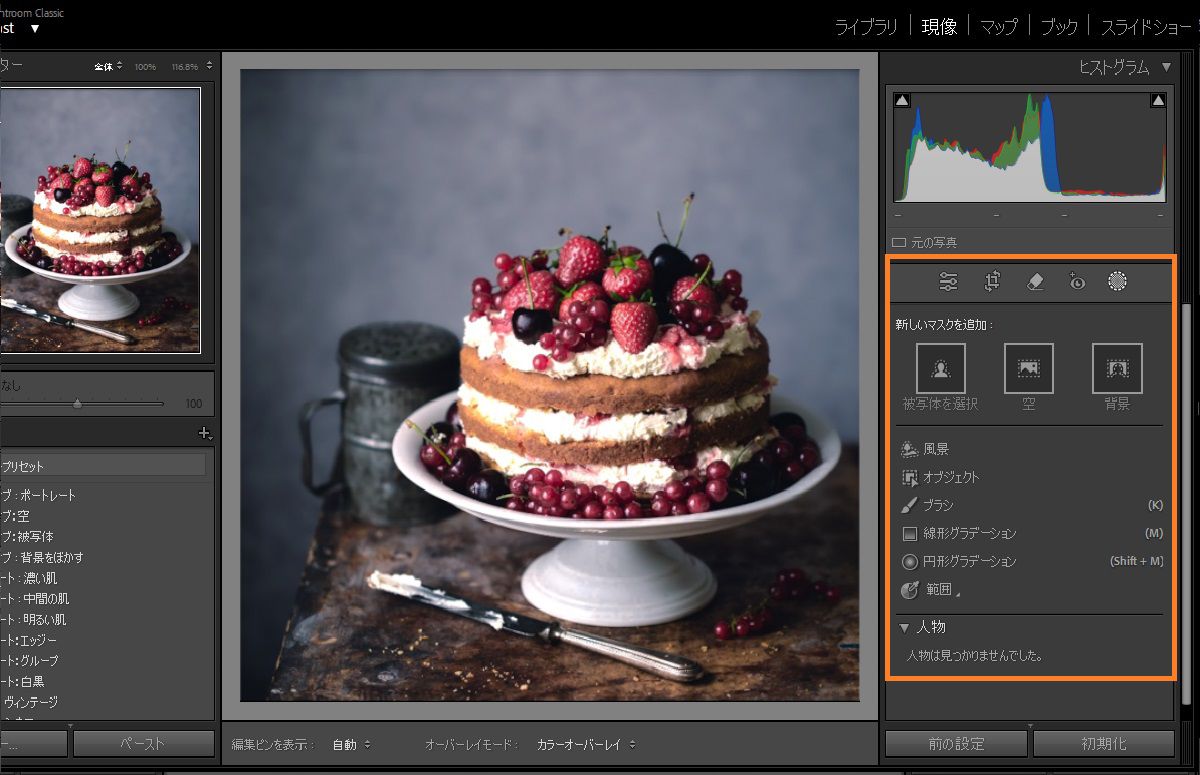Click the ペースト button
The image size is (1200, 775).
point(143,744)
